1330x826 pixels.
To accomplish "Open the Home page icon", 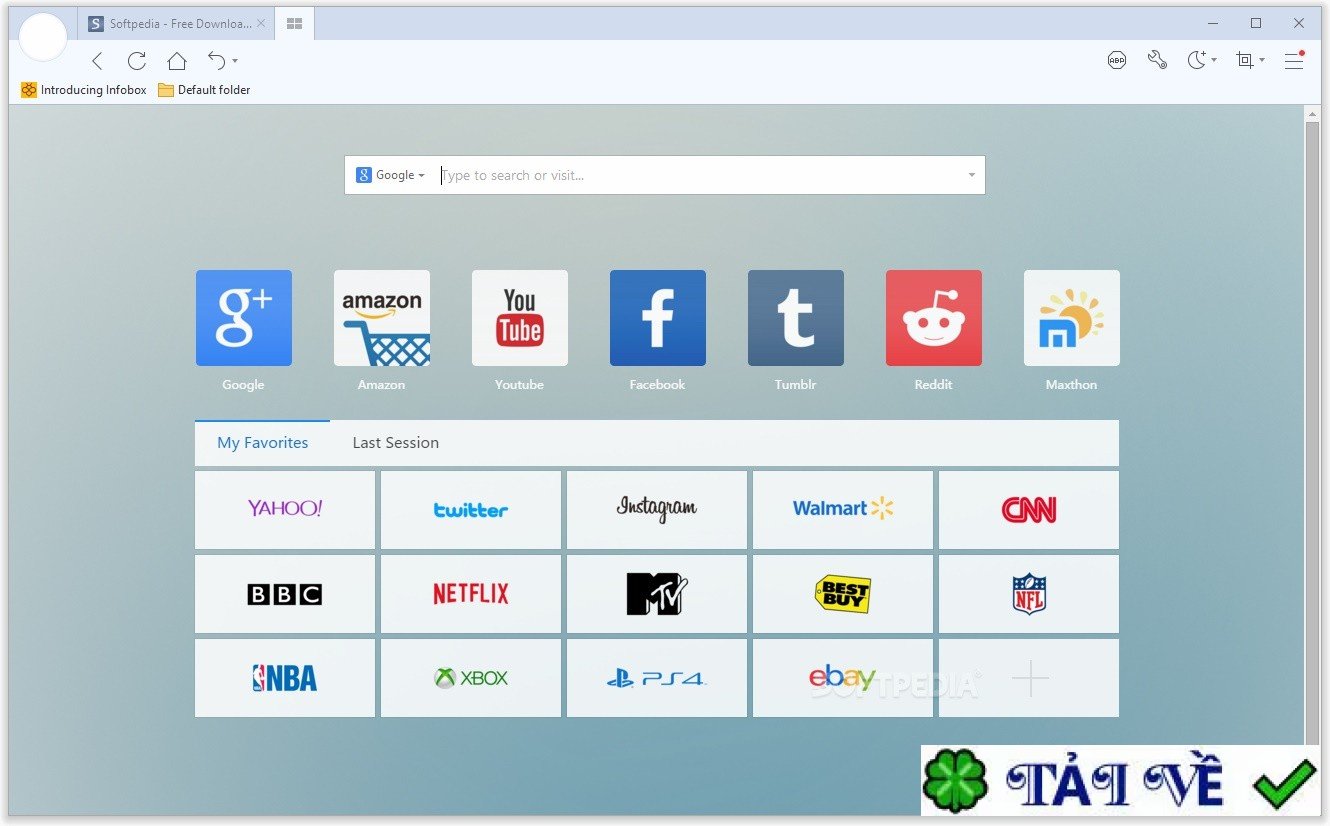I will [x=177, y=61].
